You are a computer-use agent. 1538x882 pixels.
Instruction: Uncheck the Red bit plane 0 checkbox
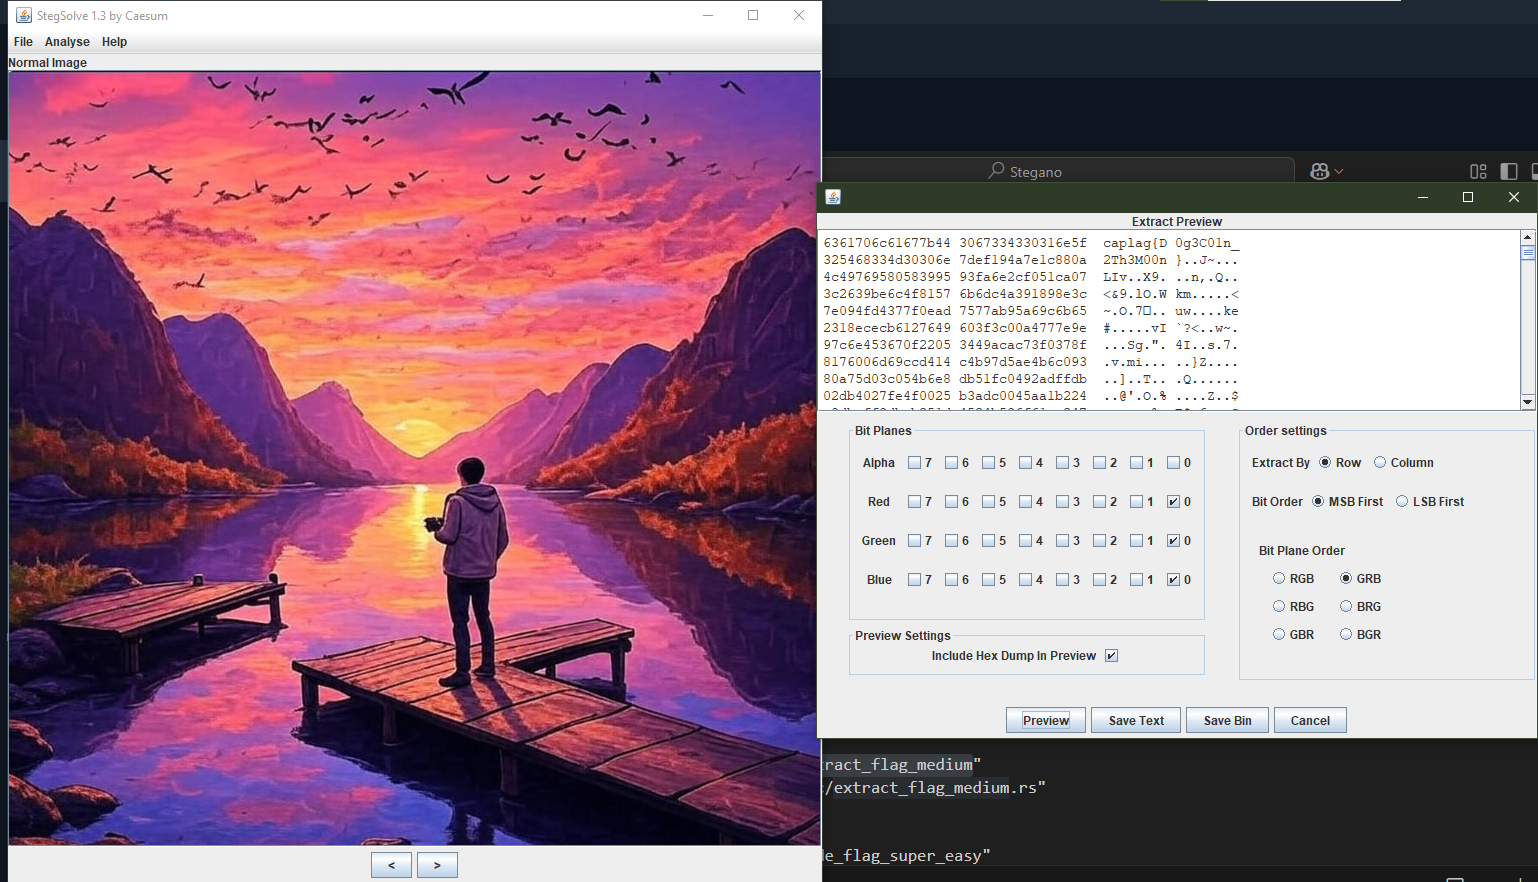pos(1173,502)
